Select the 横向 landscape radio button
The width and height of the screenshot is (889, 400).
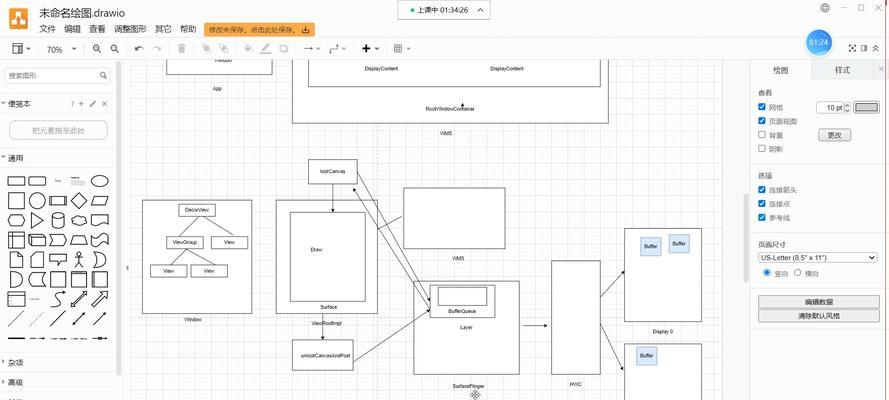point(797,273)
